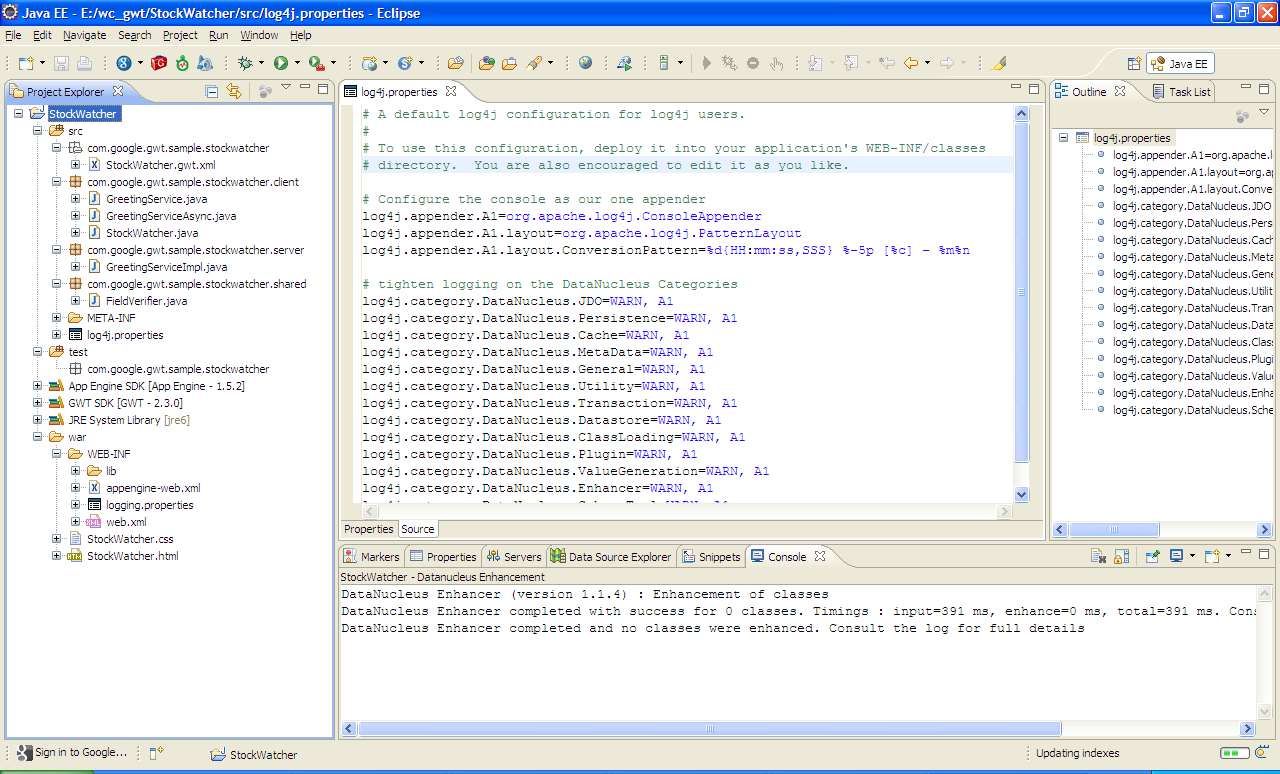Click the Collapse All icon in Project Explorer
1280x774 pixels.
[212, 91]
